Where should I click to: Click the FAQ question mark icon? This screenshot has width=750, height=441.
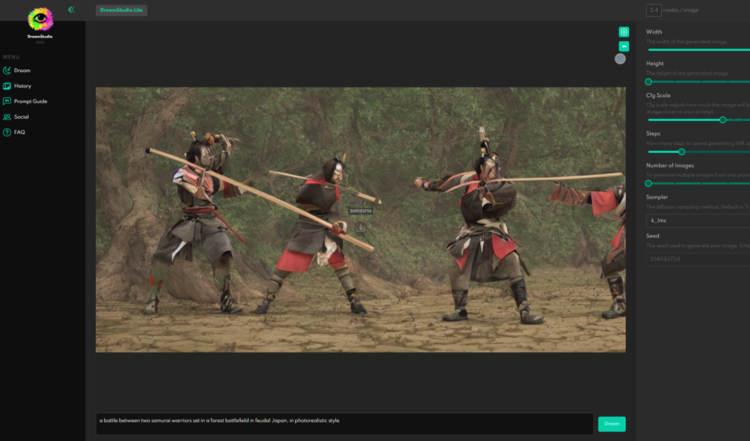click(x=7, y=132)
